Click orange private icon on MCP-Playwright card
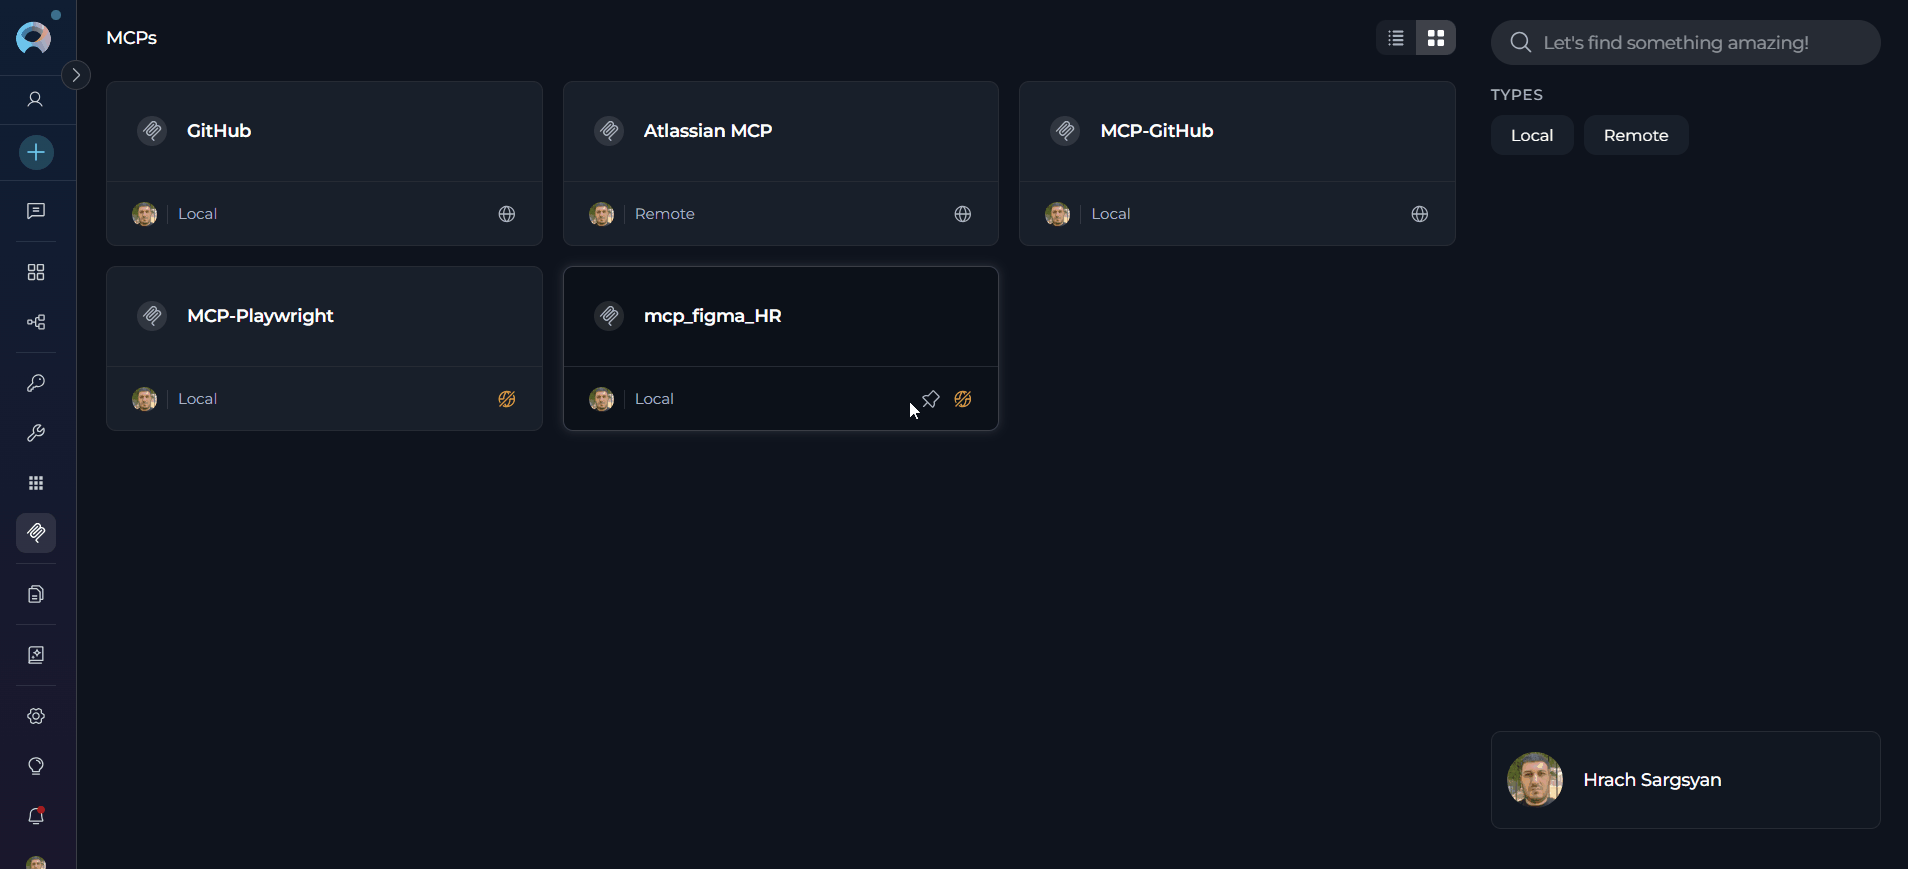Viewport: 1908px width, 869px height. [x=507, y=399]
